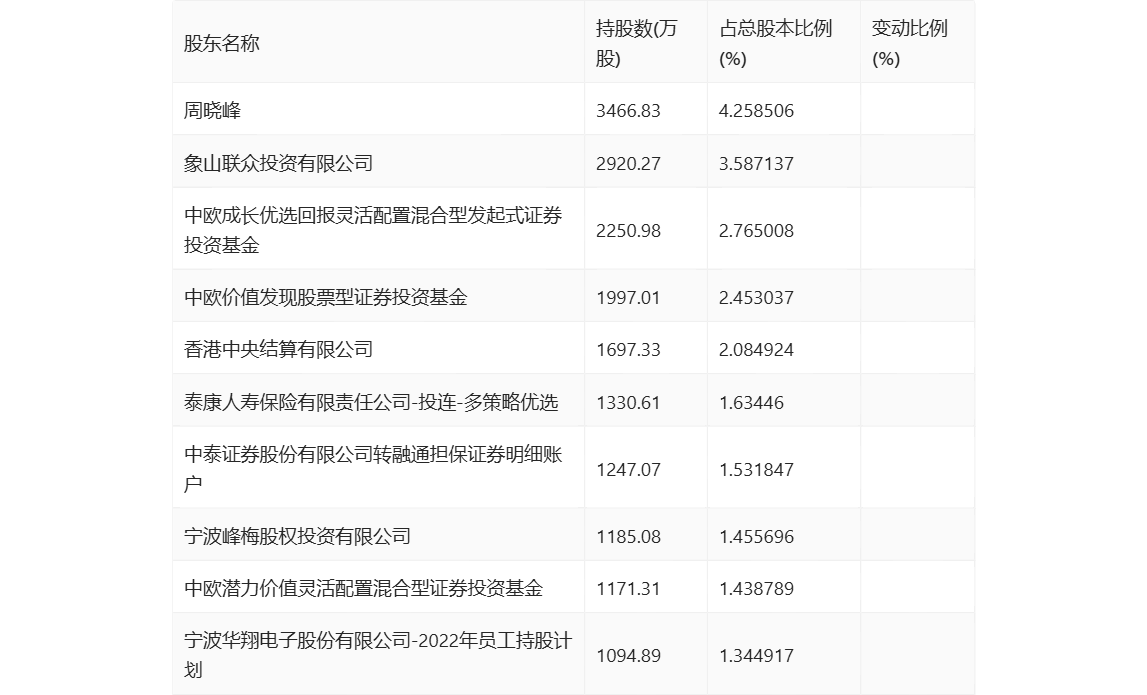
Task: Select shareholder 宁波峰梅股权投资有限公司
Action: (297, 536)
